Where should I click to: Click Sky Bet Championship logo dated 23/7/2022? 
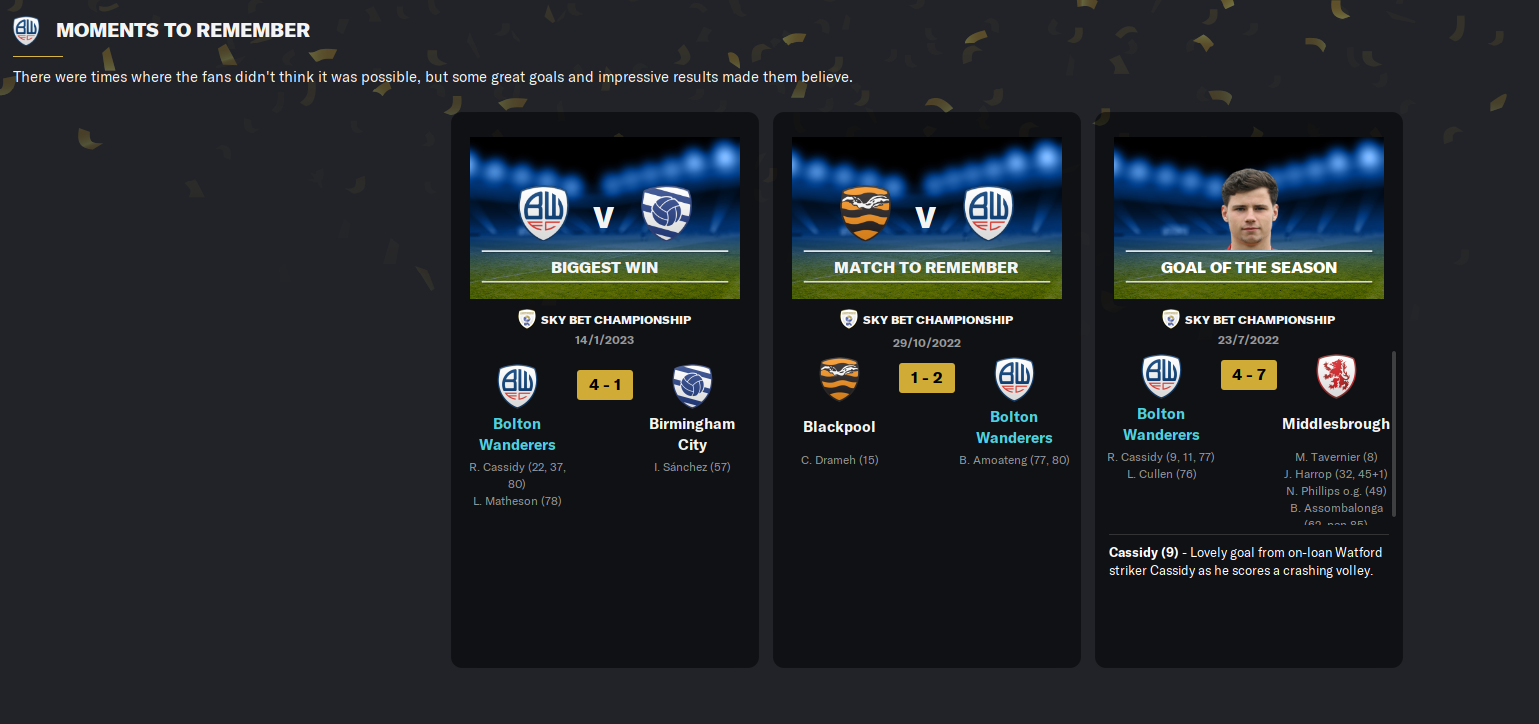pos(1171,319)
